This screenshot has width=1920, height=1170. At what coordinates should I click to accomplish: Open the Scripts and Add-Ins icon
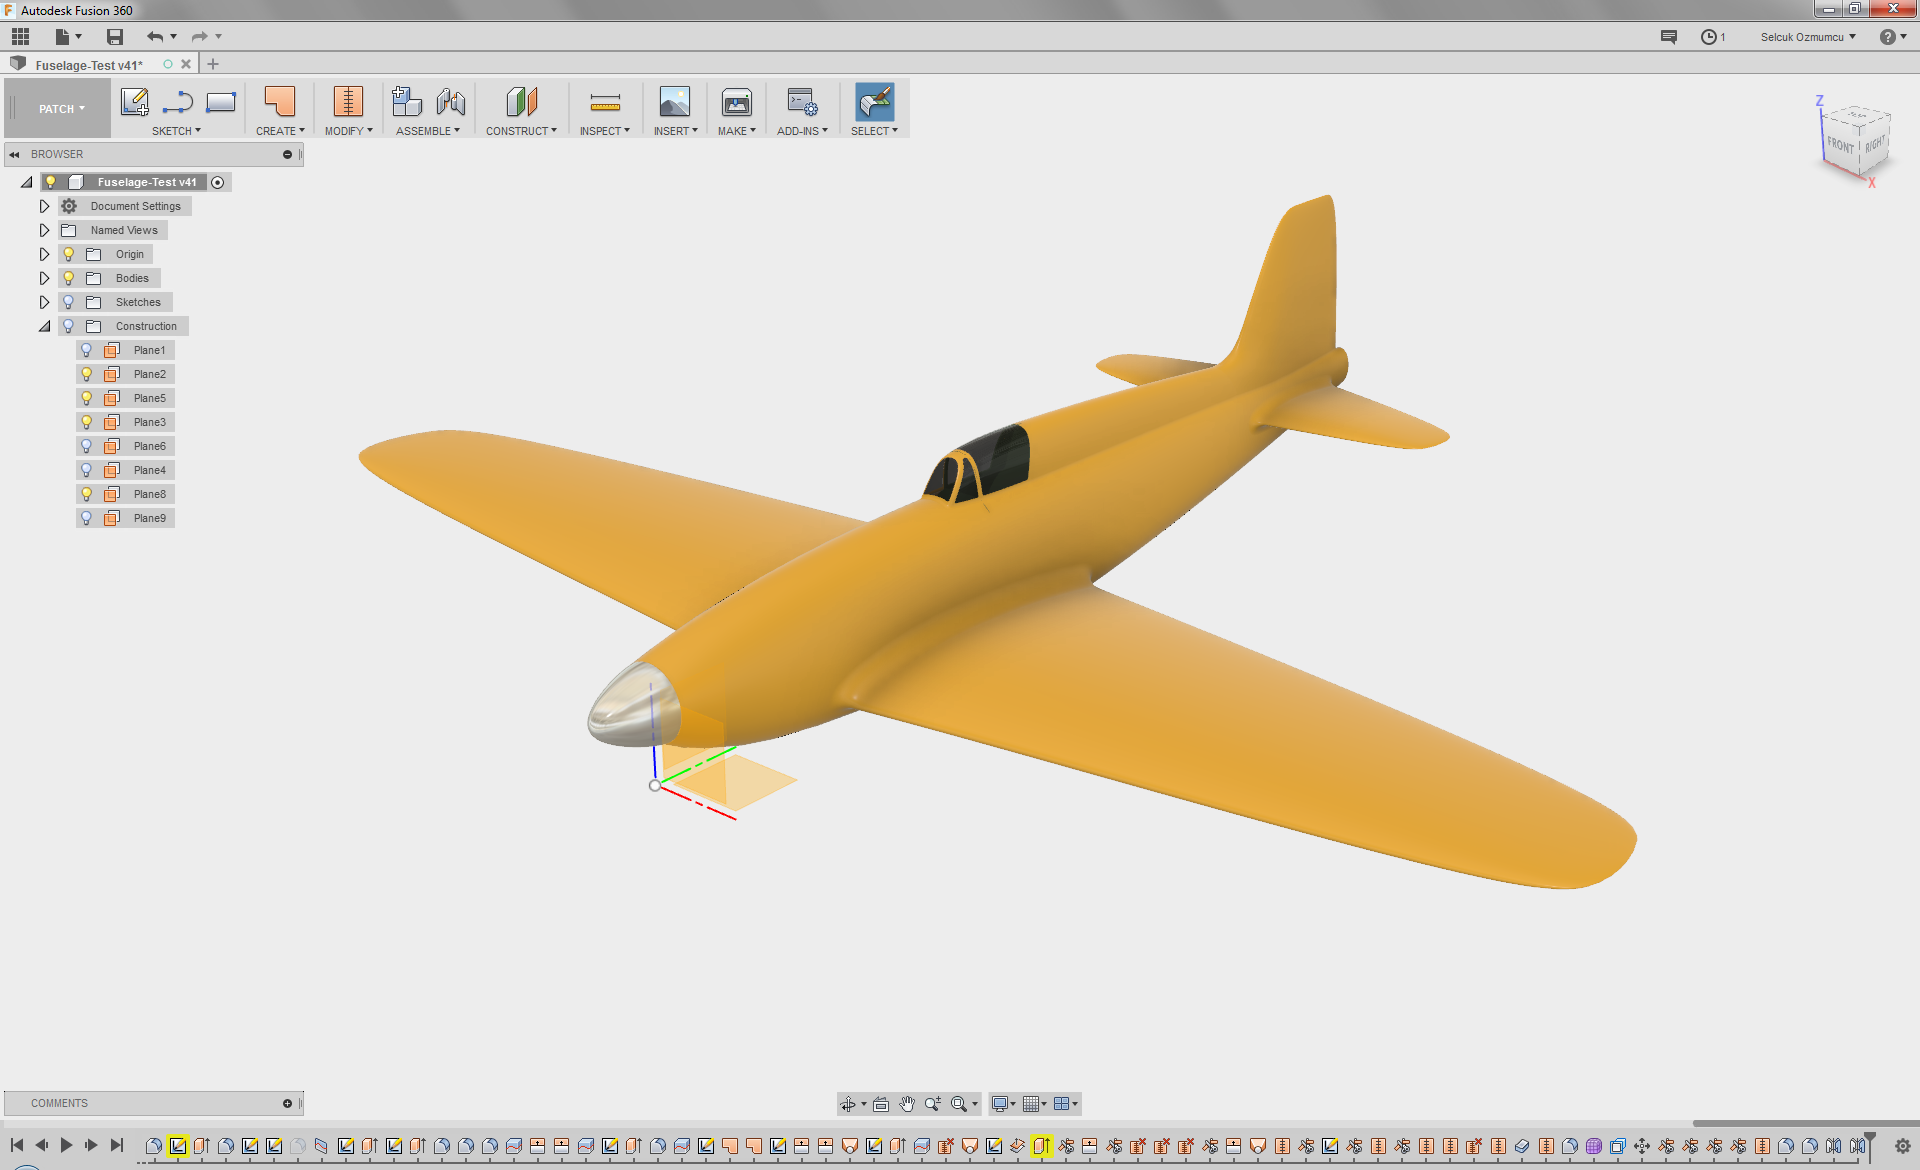(802, 102)
